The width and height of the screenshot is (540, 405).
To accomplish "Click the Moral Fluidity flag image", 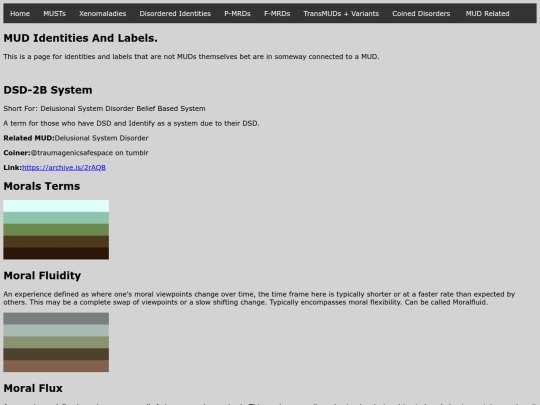I will (56, 342).
